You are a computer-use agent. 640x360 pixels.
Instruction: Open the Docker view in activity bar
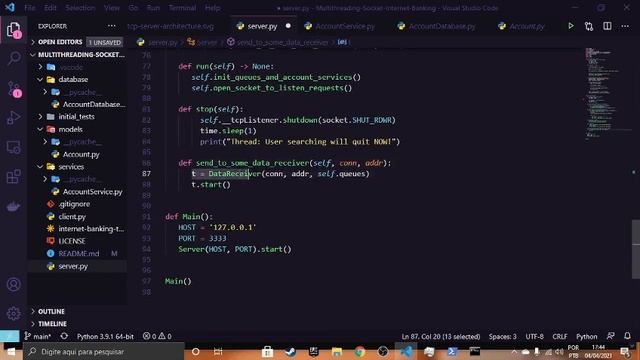13,207
